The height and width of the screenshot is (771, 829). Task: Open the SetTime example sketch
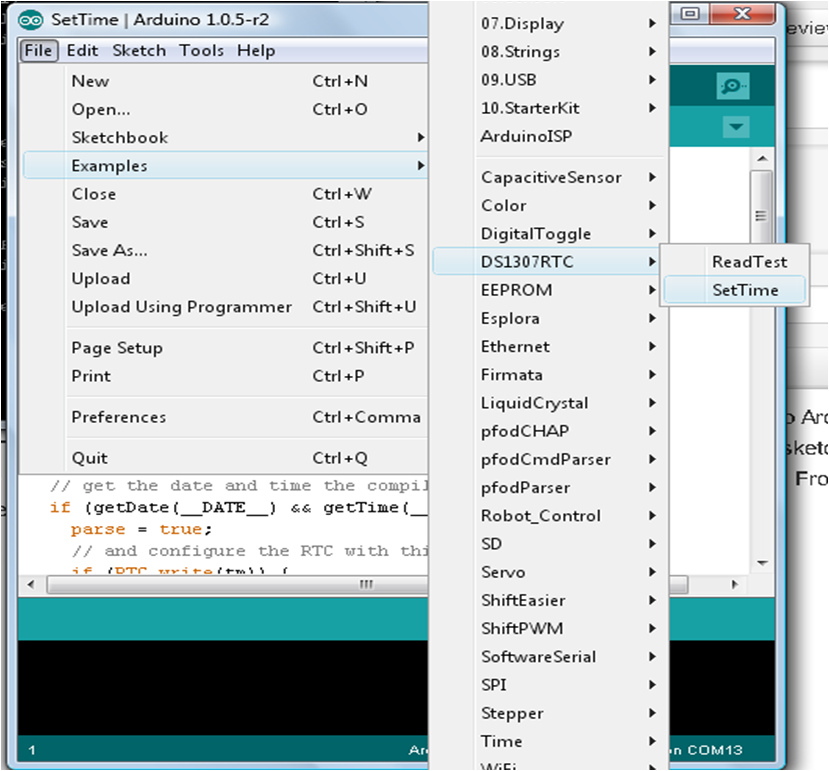pyautogui.click(x=735, y=290)
